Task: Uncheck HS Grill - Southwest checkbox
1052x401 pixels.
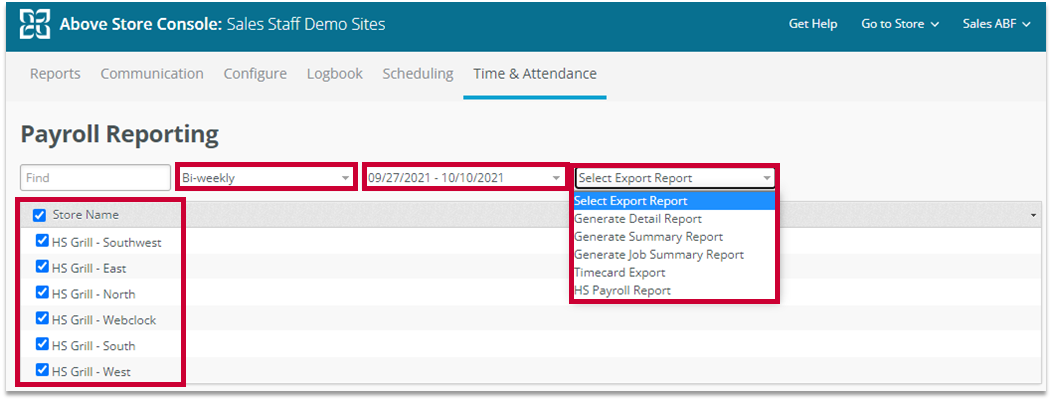Action: coord(42,241)
